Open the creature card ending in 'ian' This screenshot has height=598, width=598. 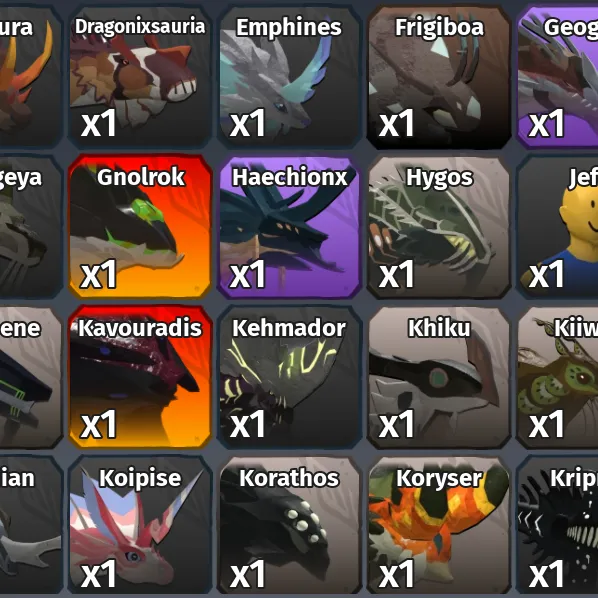tap(31, 526)
